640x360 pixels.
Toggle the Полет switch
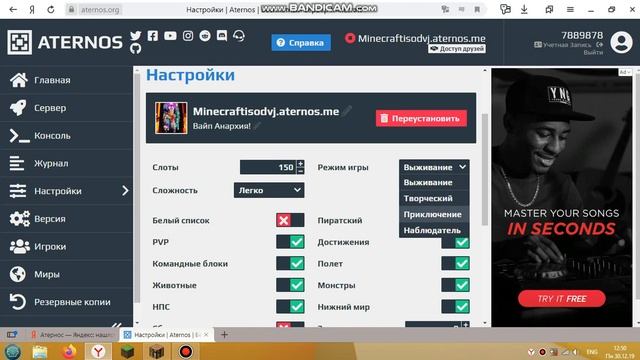pyautogui.click(x=455, y=263)
